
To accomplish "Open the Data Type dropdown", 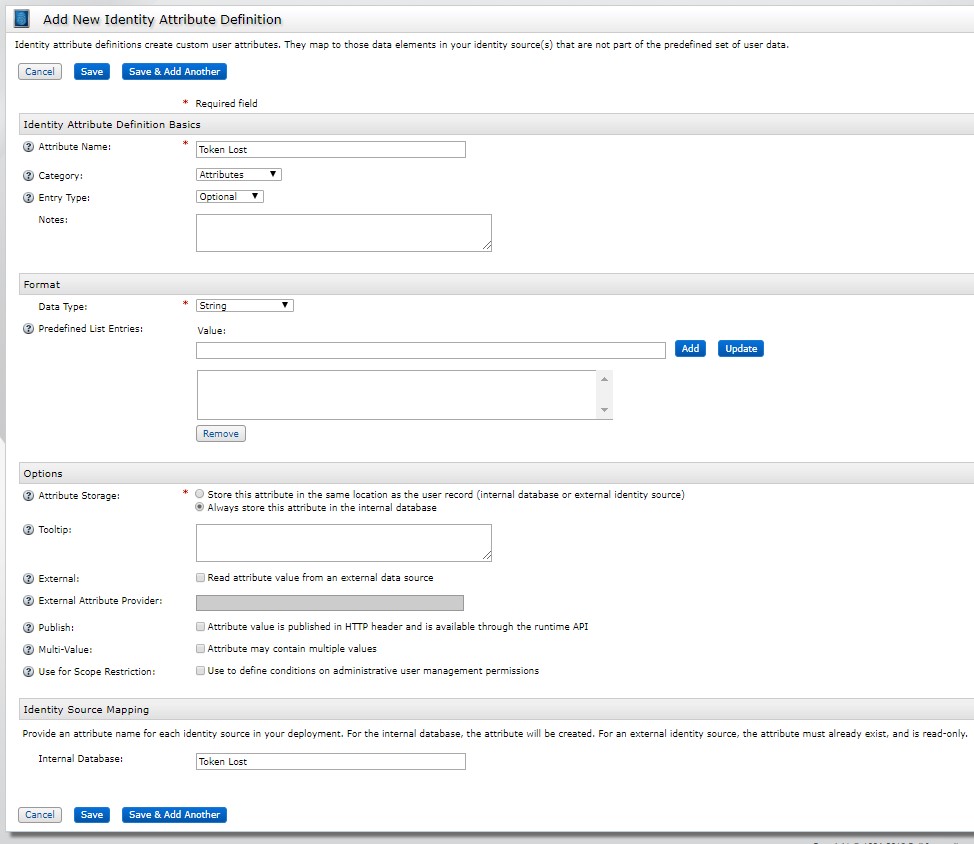I will 245,305.
